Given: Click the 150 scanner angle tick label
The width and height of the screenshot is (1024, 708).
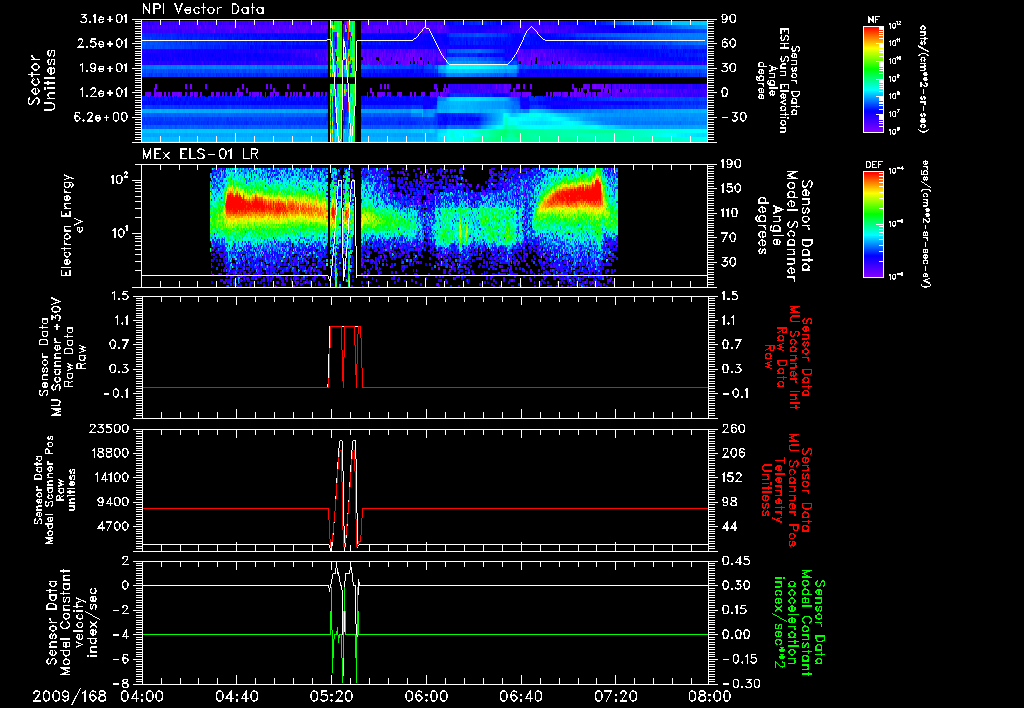Looking at the screenshot, I should 731,189.
